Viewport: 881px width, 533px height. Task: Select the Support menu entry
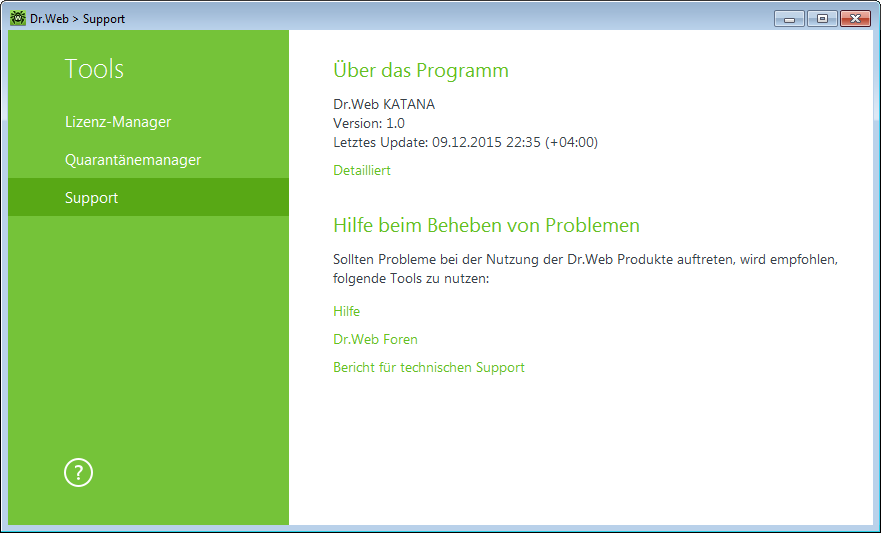(148, 197)
